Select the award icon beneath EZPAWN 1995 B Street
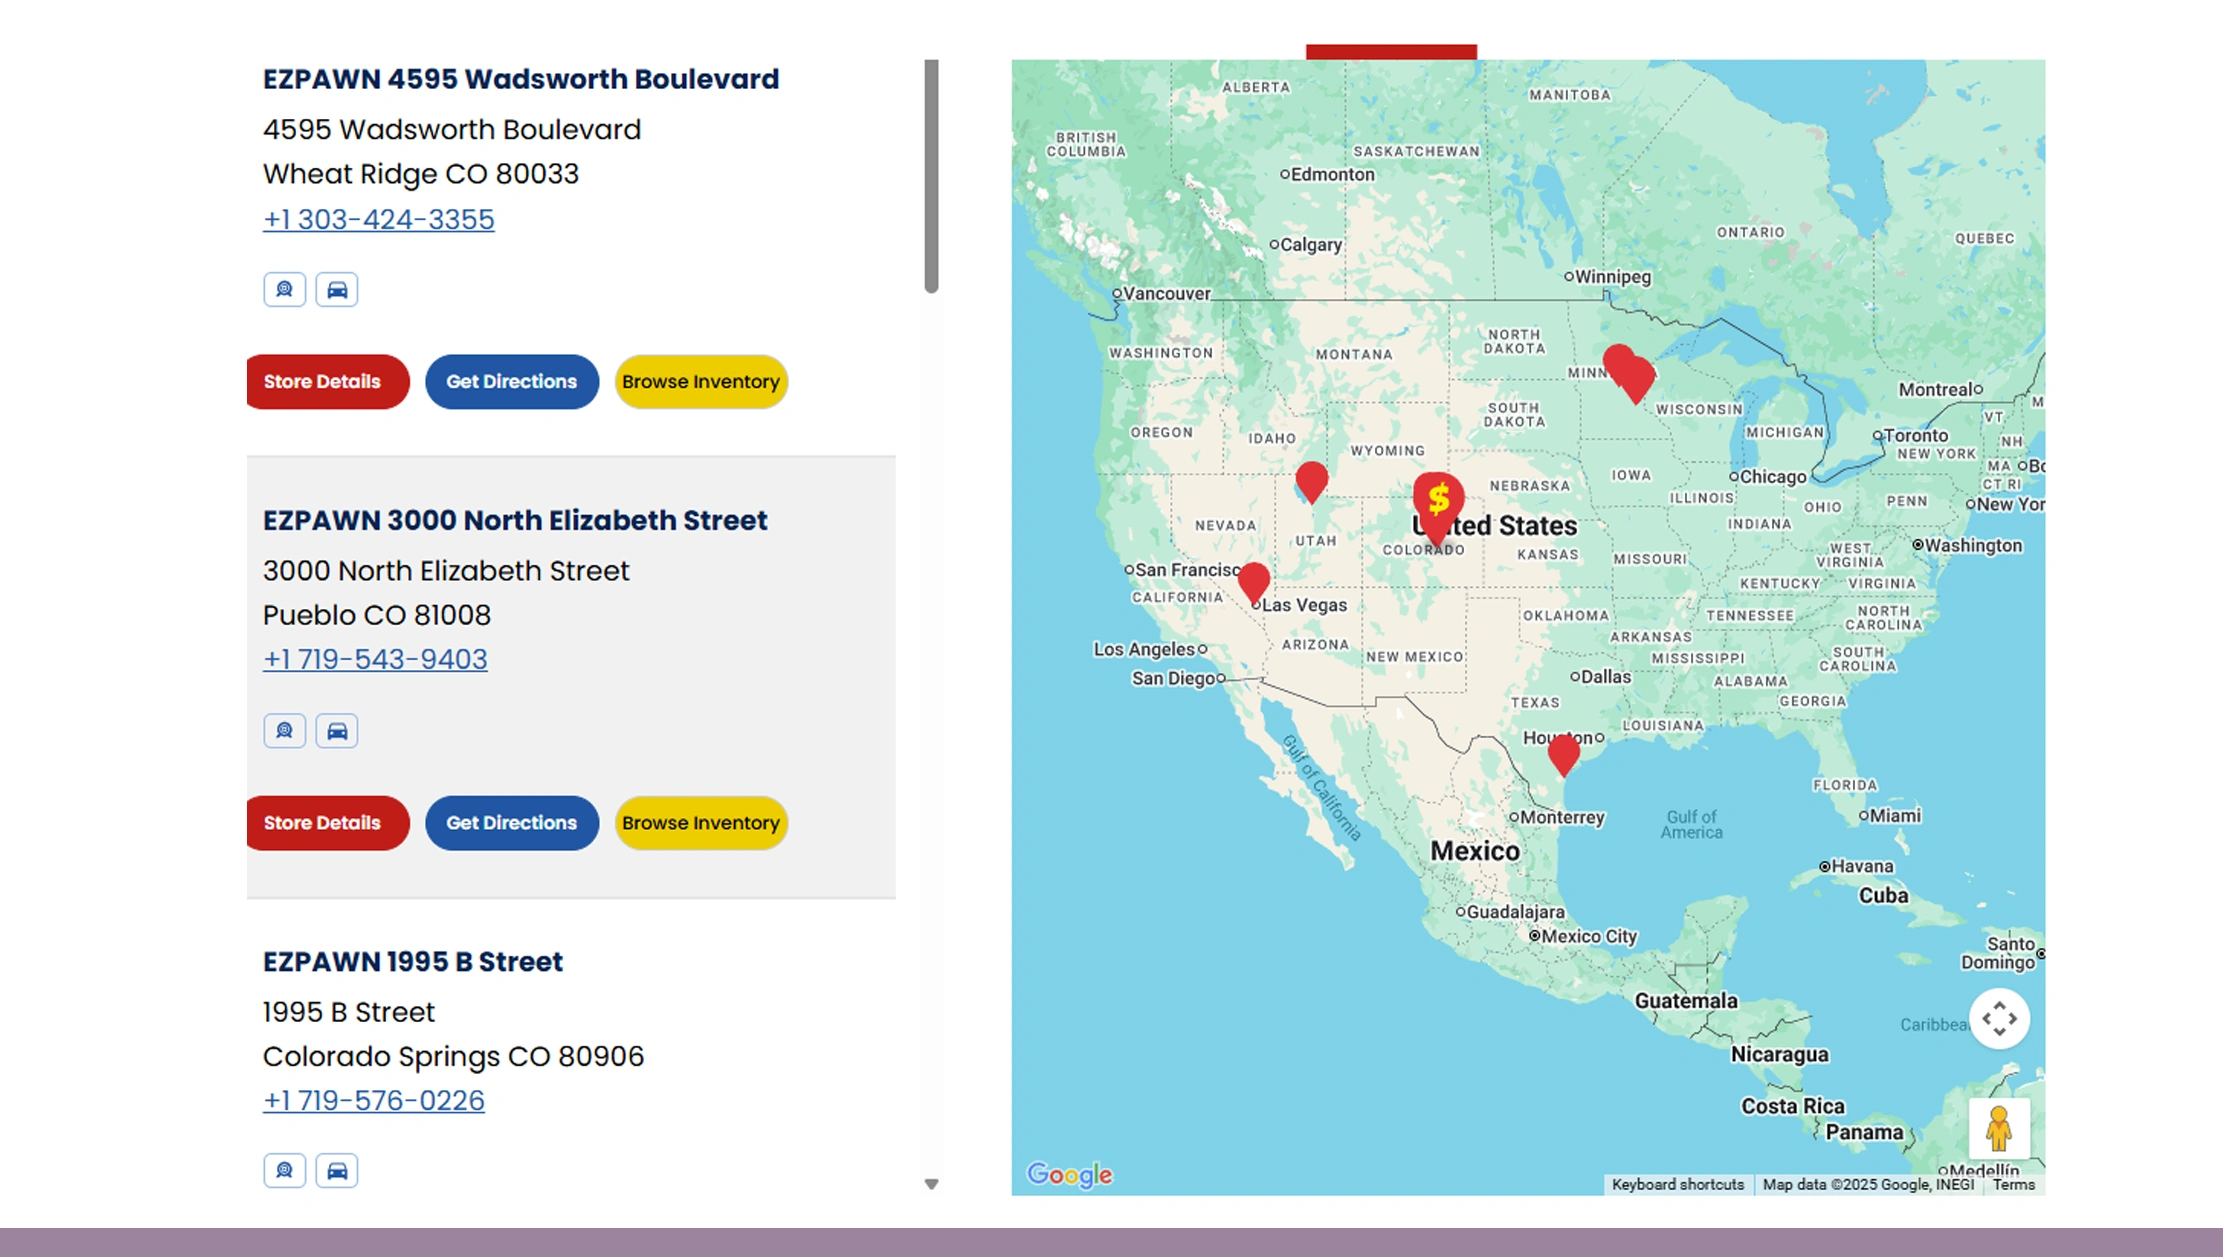The image size is (2223, 1257). point(284,1170)
